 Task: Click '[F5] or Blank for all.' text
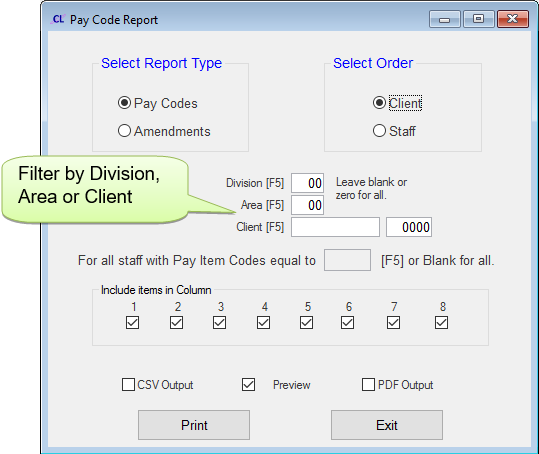coord(438,261)
